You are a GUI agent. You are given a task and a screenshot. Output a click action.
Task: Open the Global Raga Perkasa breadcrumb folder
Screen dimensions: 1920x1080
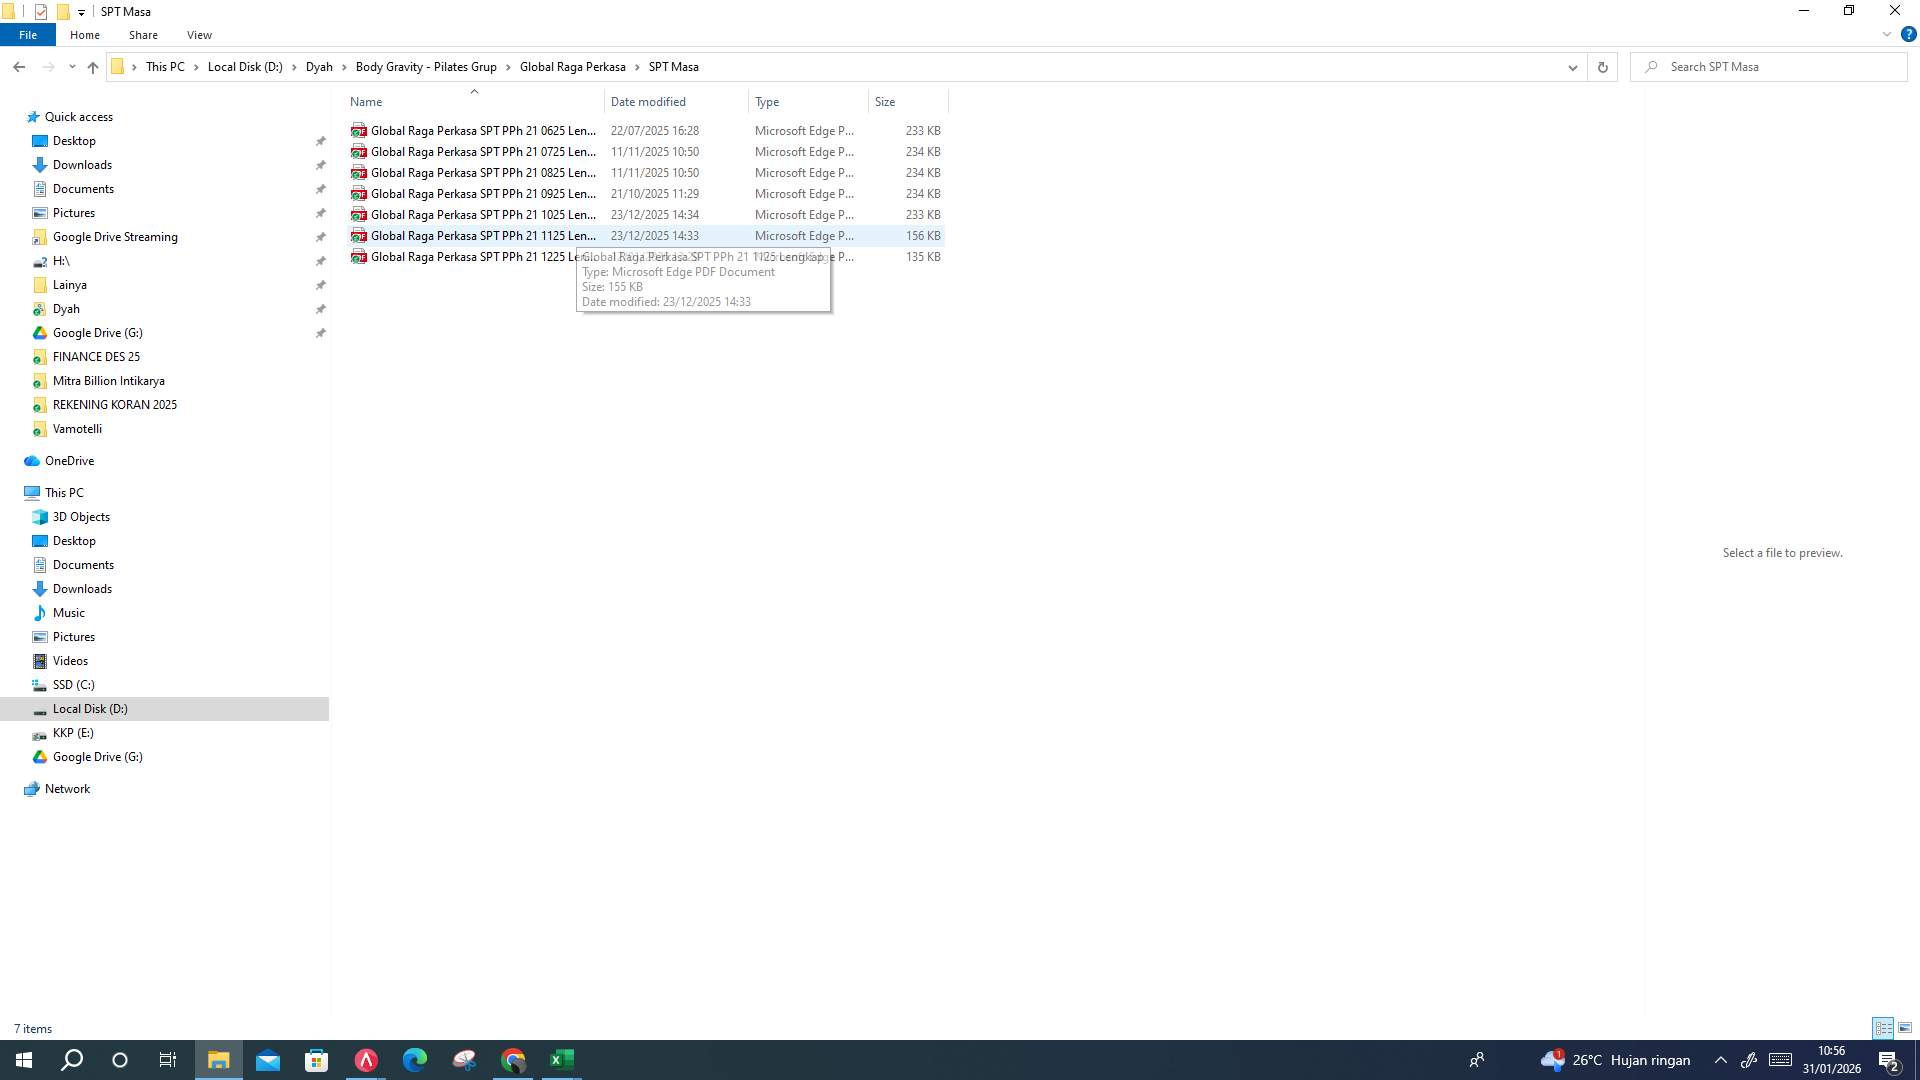(x=572, y=66)
